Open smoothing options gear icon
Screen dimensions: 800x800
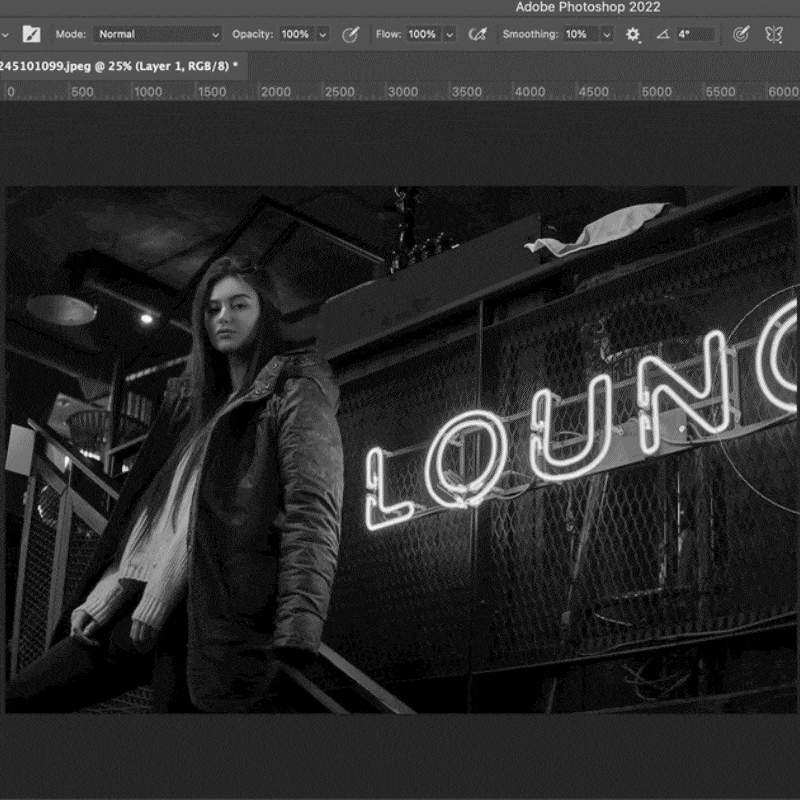point(633,34)
